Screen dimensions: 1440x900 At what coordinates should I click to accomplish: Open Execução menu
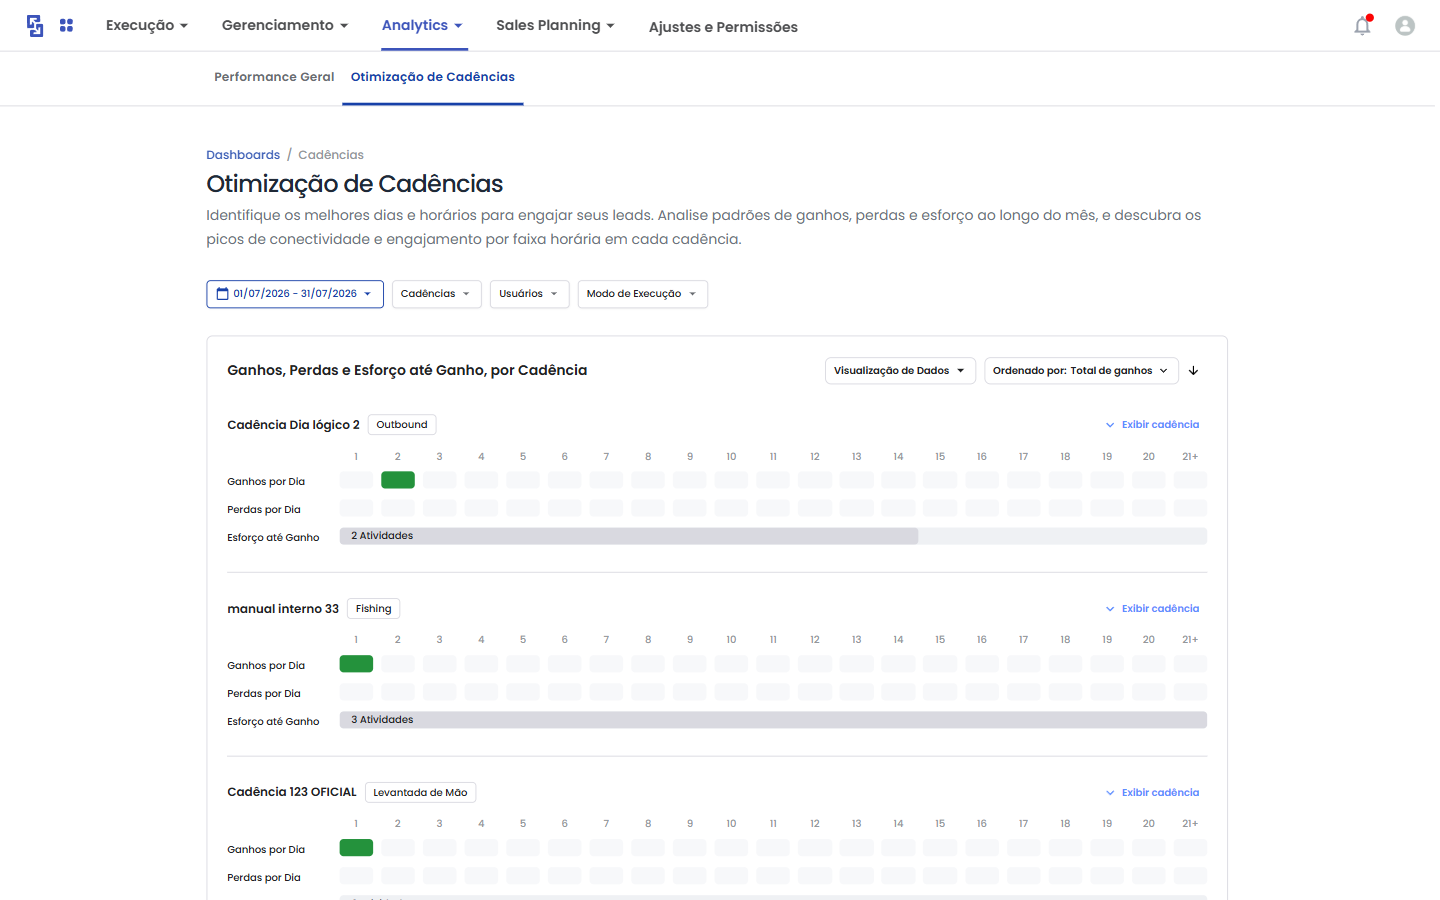[147, 25]
